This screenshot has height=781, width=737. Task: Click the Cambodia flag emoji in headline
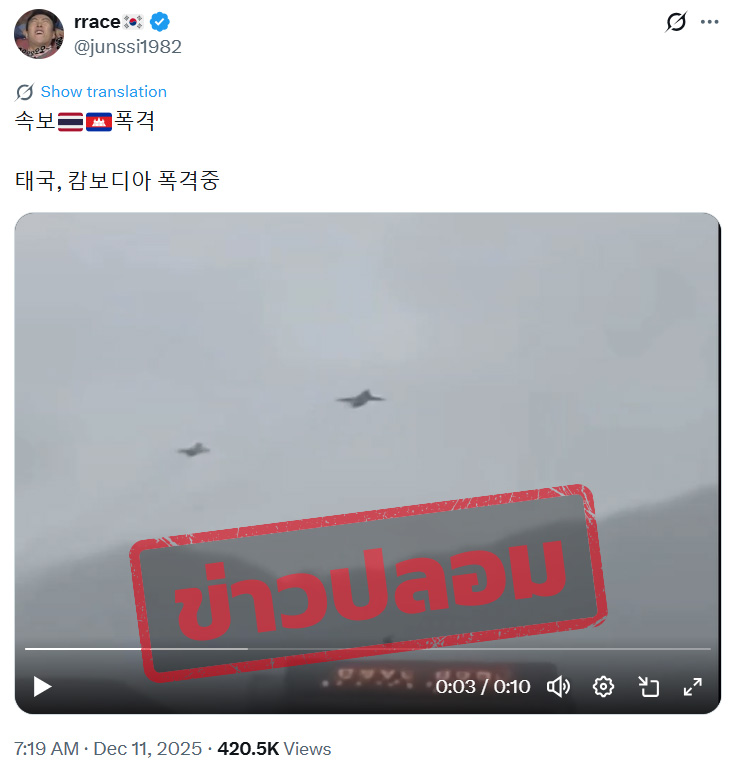[x=99, y=122]
